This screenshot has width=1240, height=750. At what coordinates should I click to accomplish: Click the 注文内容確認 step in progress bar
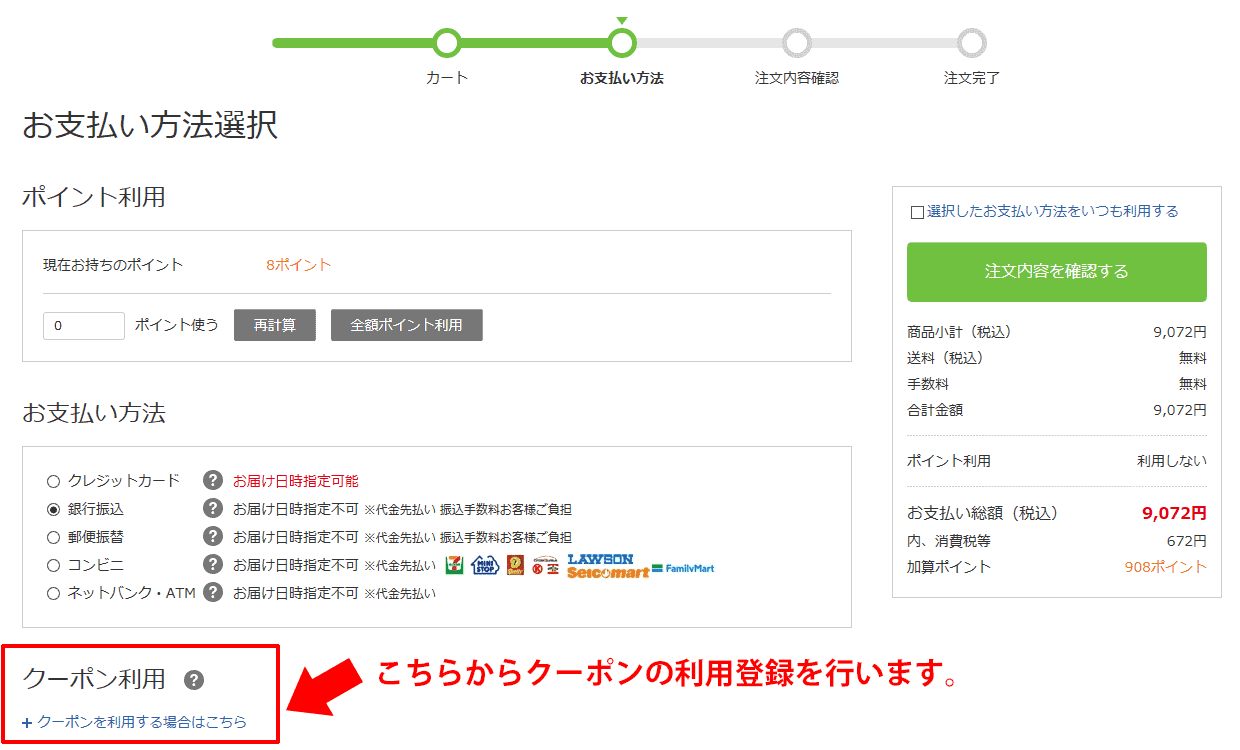[x=797, y=43]
